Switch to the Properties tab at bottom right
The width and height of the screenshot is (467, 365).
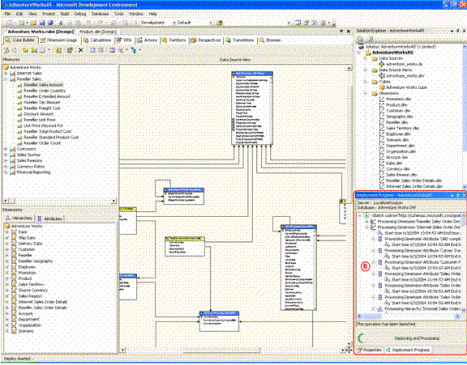click(369, 350)
